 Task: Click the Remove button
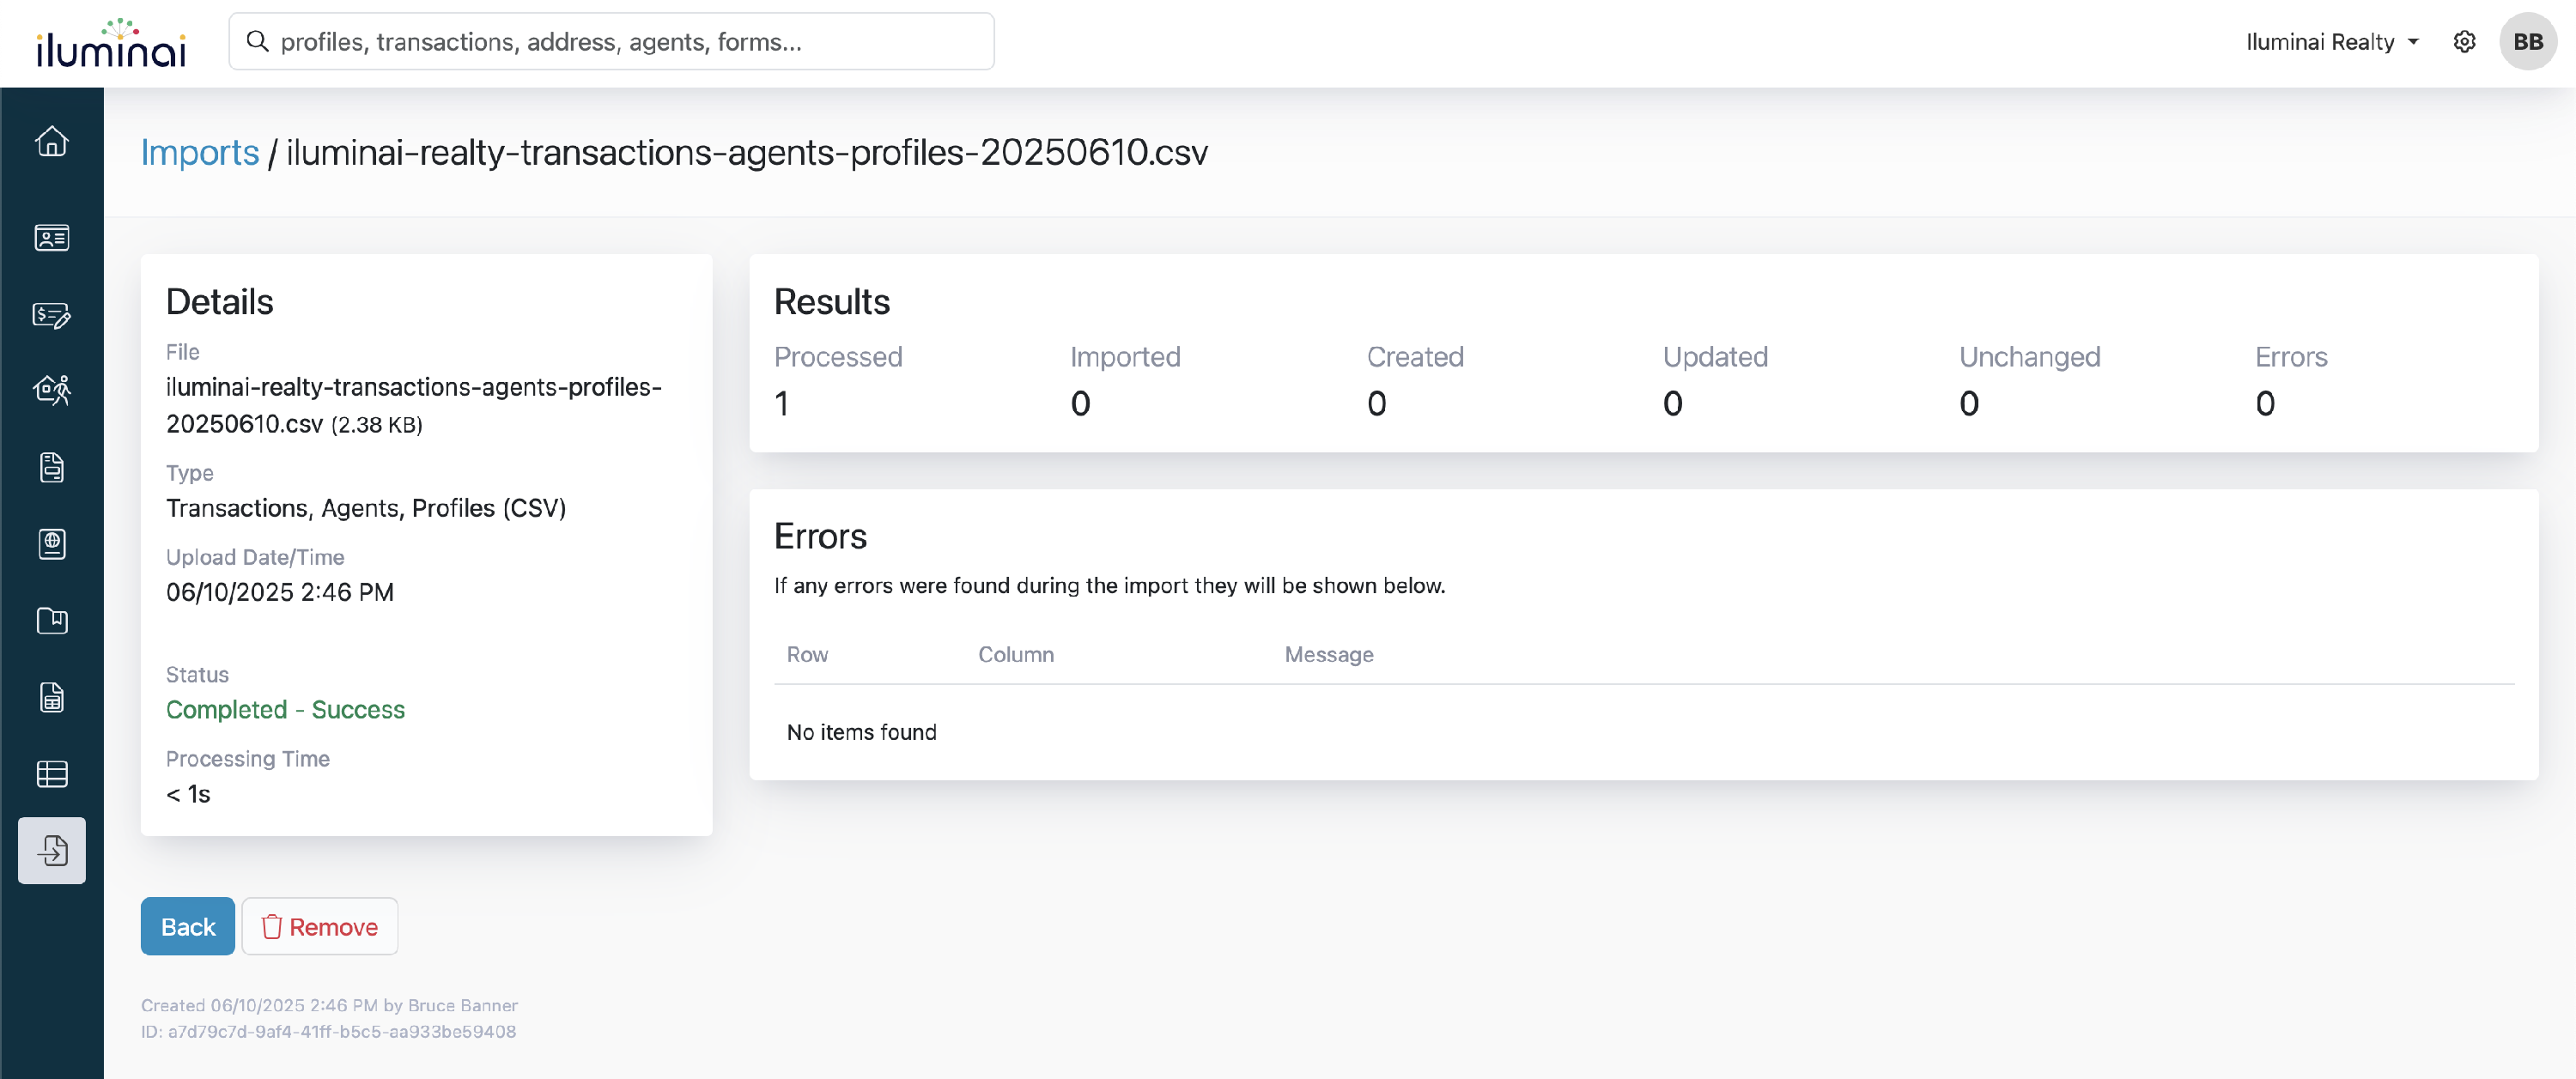[x=320, y=927]
